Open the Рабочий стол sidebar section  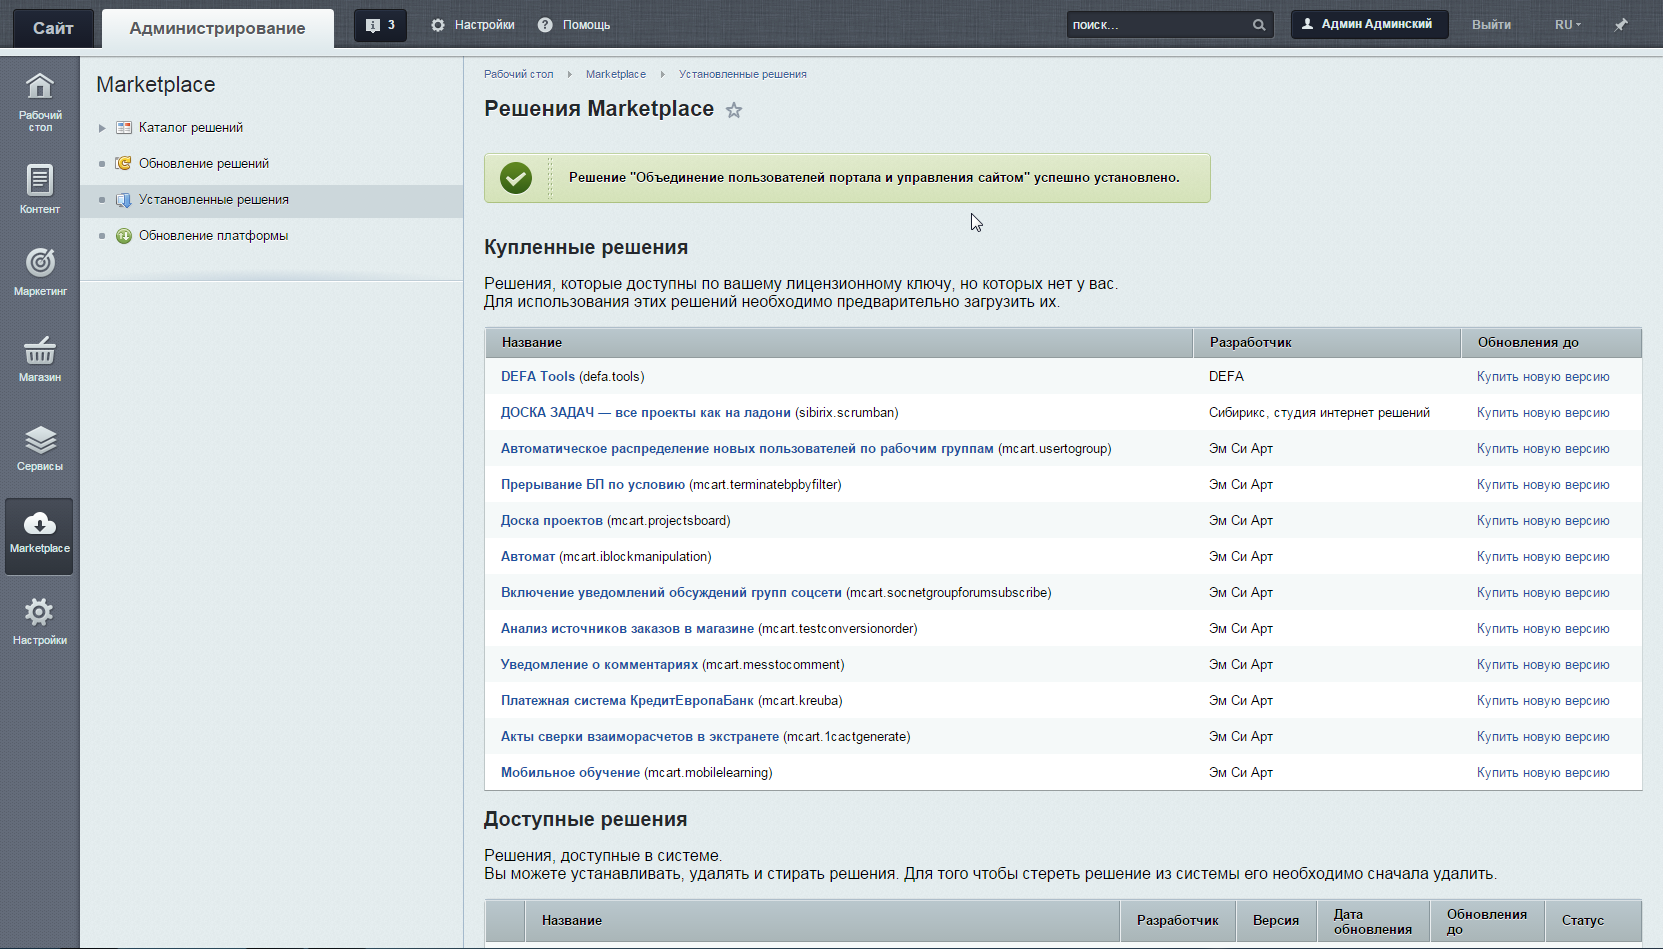coord(40,102)
